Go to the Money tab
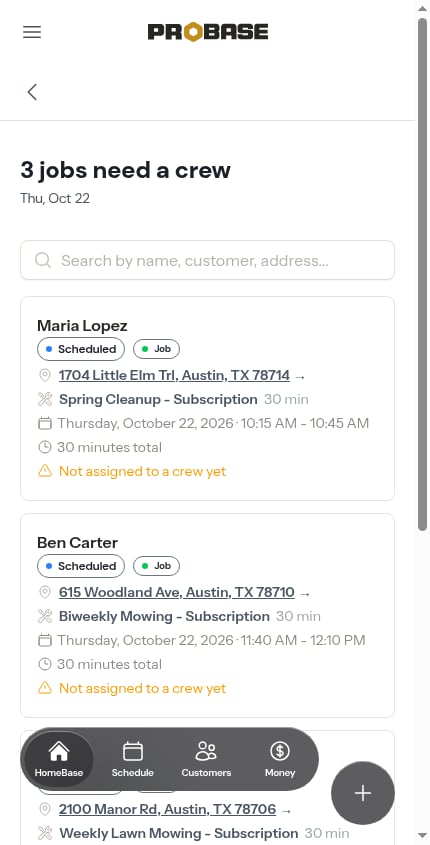Image resolution: width=430 pixels, height=845 pixels. 280,760
